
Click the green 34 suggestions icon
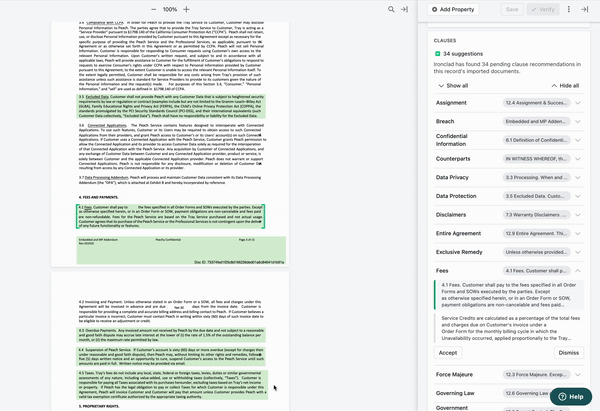437,54
